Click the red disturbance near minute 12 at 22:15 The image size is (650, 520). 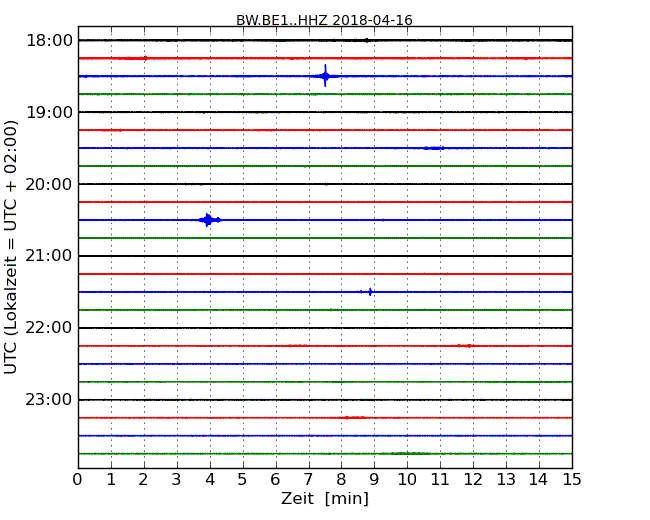click(466, 346)
